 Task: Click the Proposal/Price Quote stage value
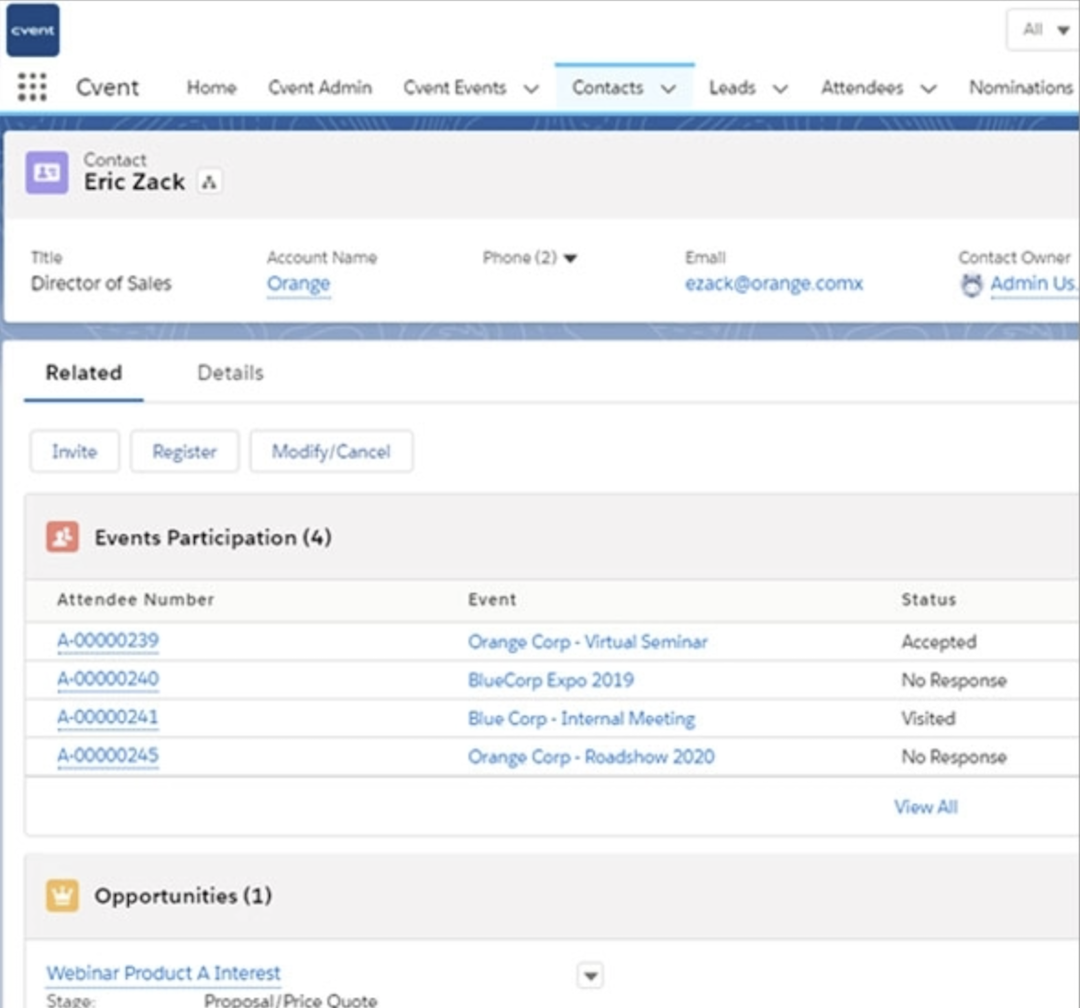coord(291,1000)
